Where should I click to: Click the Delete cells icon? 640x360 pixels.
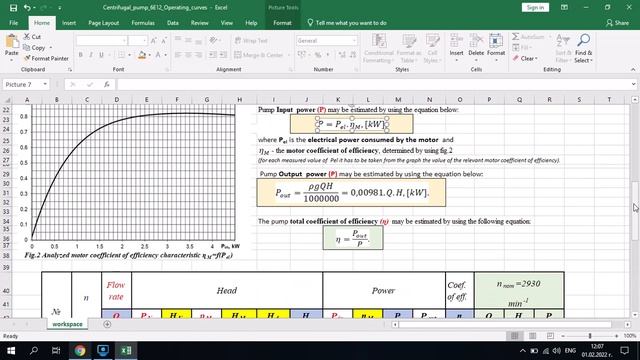(x=476, y=41)
